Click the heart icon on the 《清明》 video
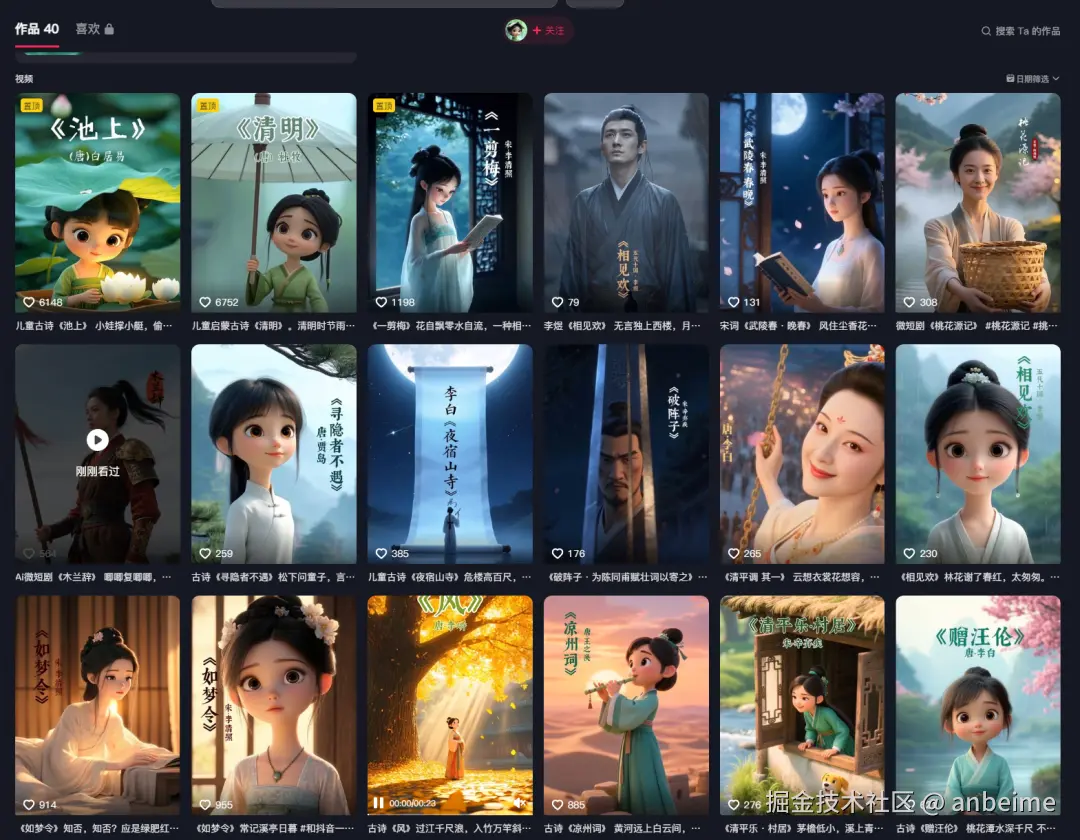This screenshot has height=840, width=1080. 205,302
